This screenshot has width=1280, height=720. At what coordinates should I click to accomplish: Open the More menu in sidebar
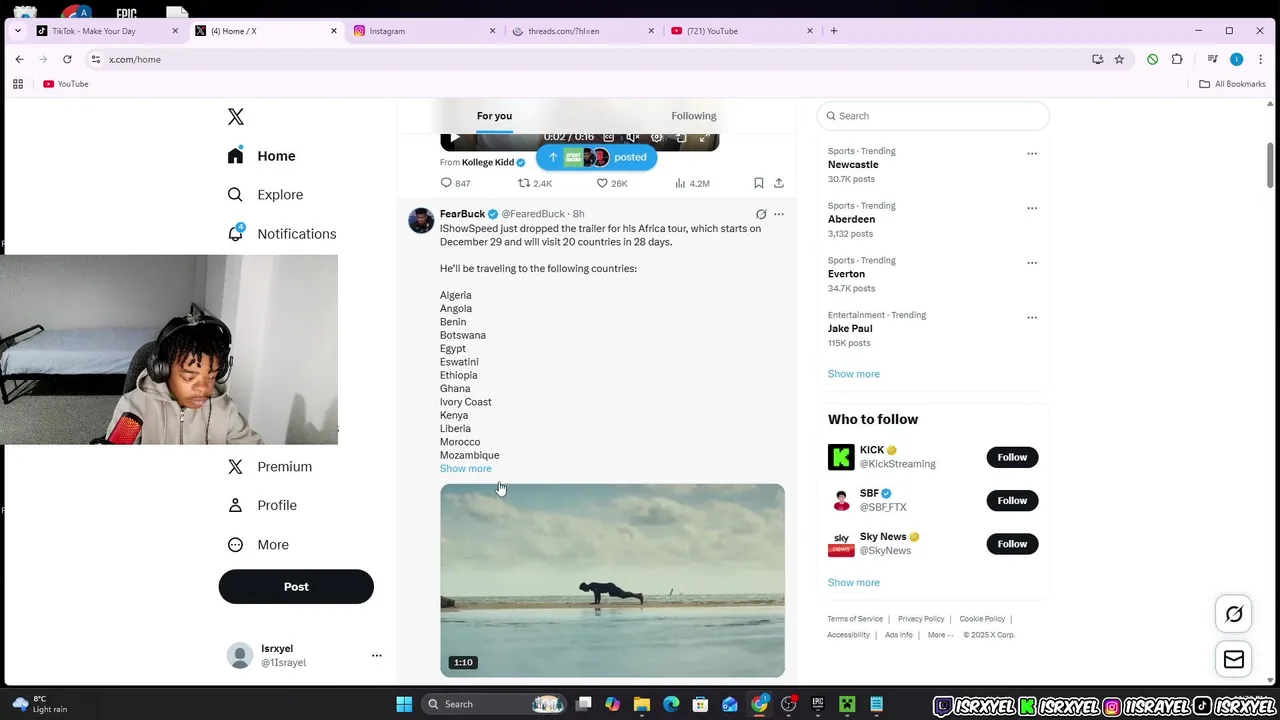pyautogui.click(x=259, y=545)
